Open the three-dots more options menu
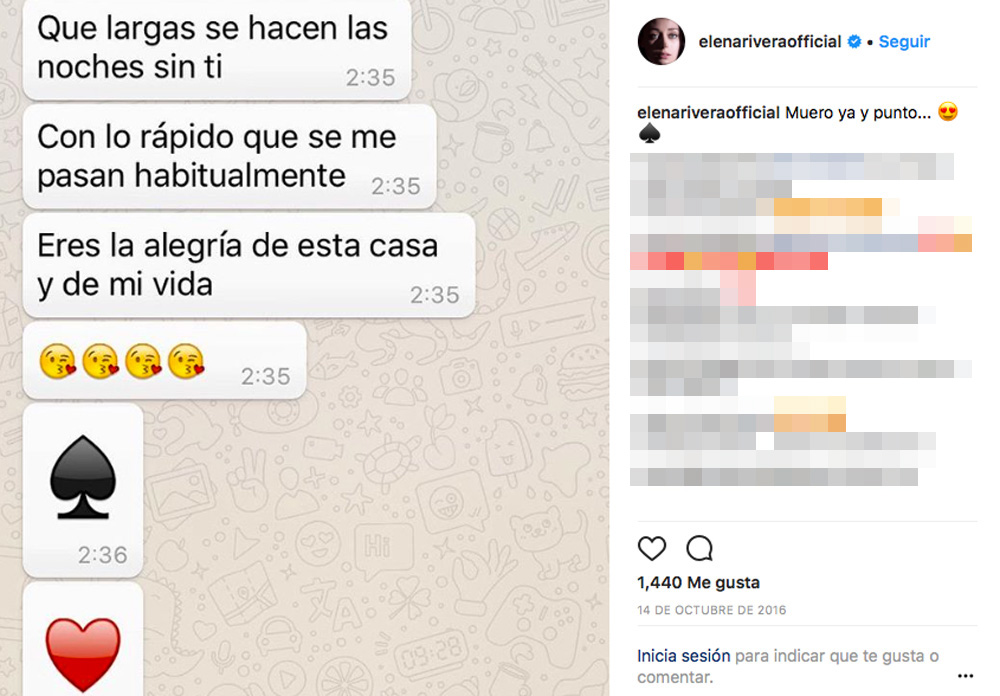 click(x=966, y=676)
